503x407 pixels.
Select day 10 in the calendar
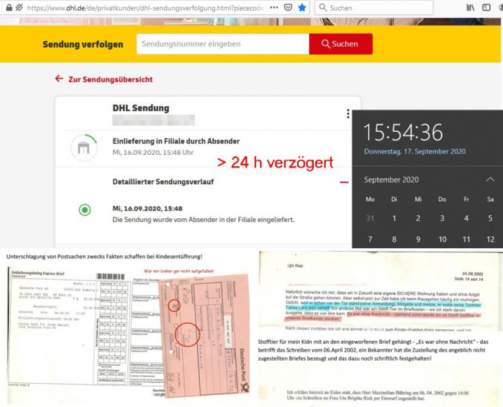tap(442, 239)
